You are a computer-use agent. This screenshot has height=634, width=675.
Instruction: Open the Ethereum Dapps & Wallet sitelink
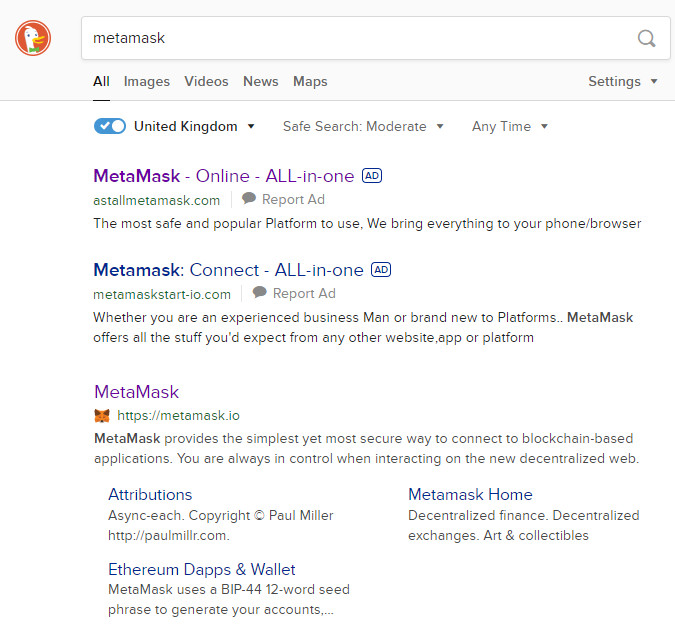coord(201,569)
